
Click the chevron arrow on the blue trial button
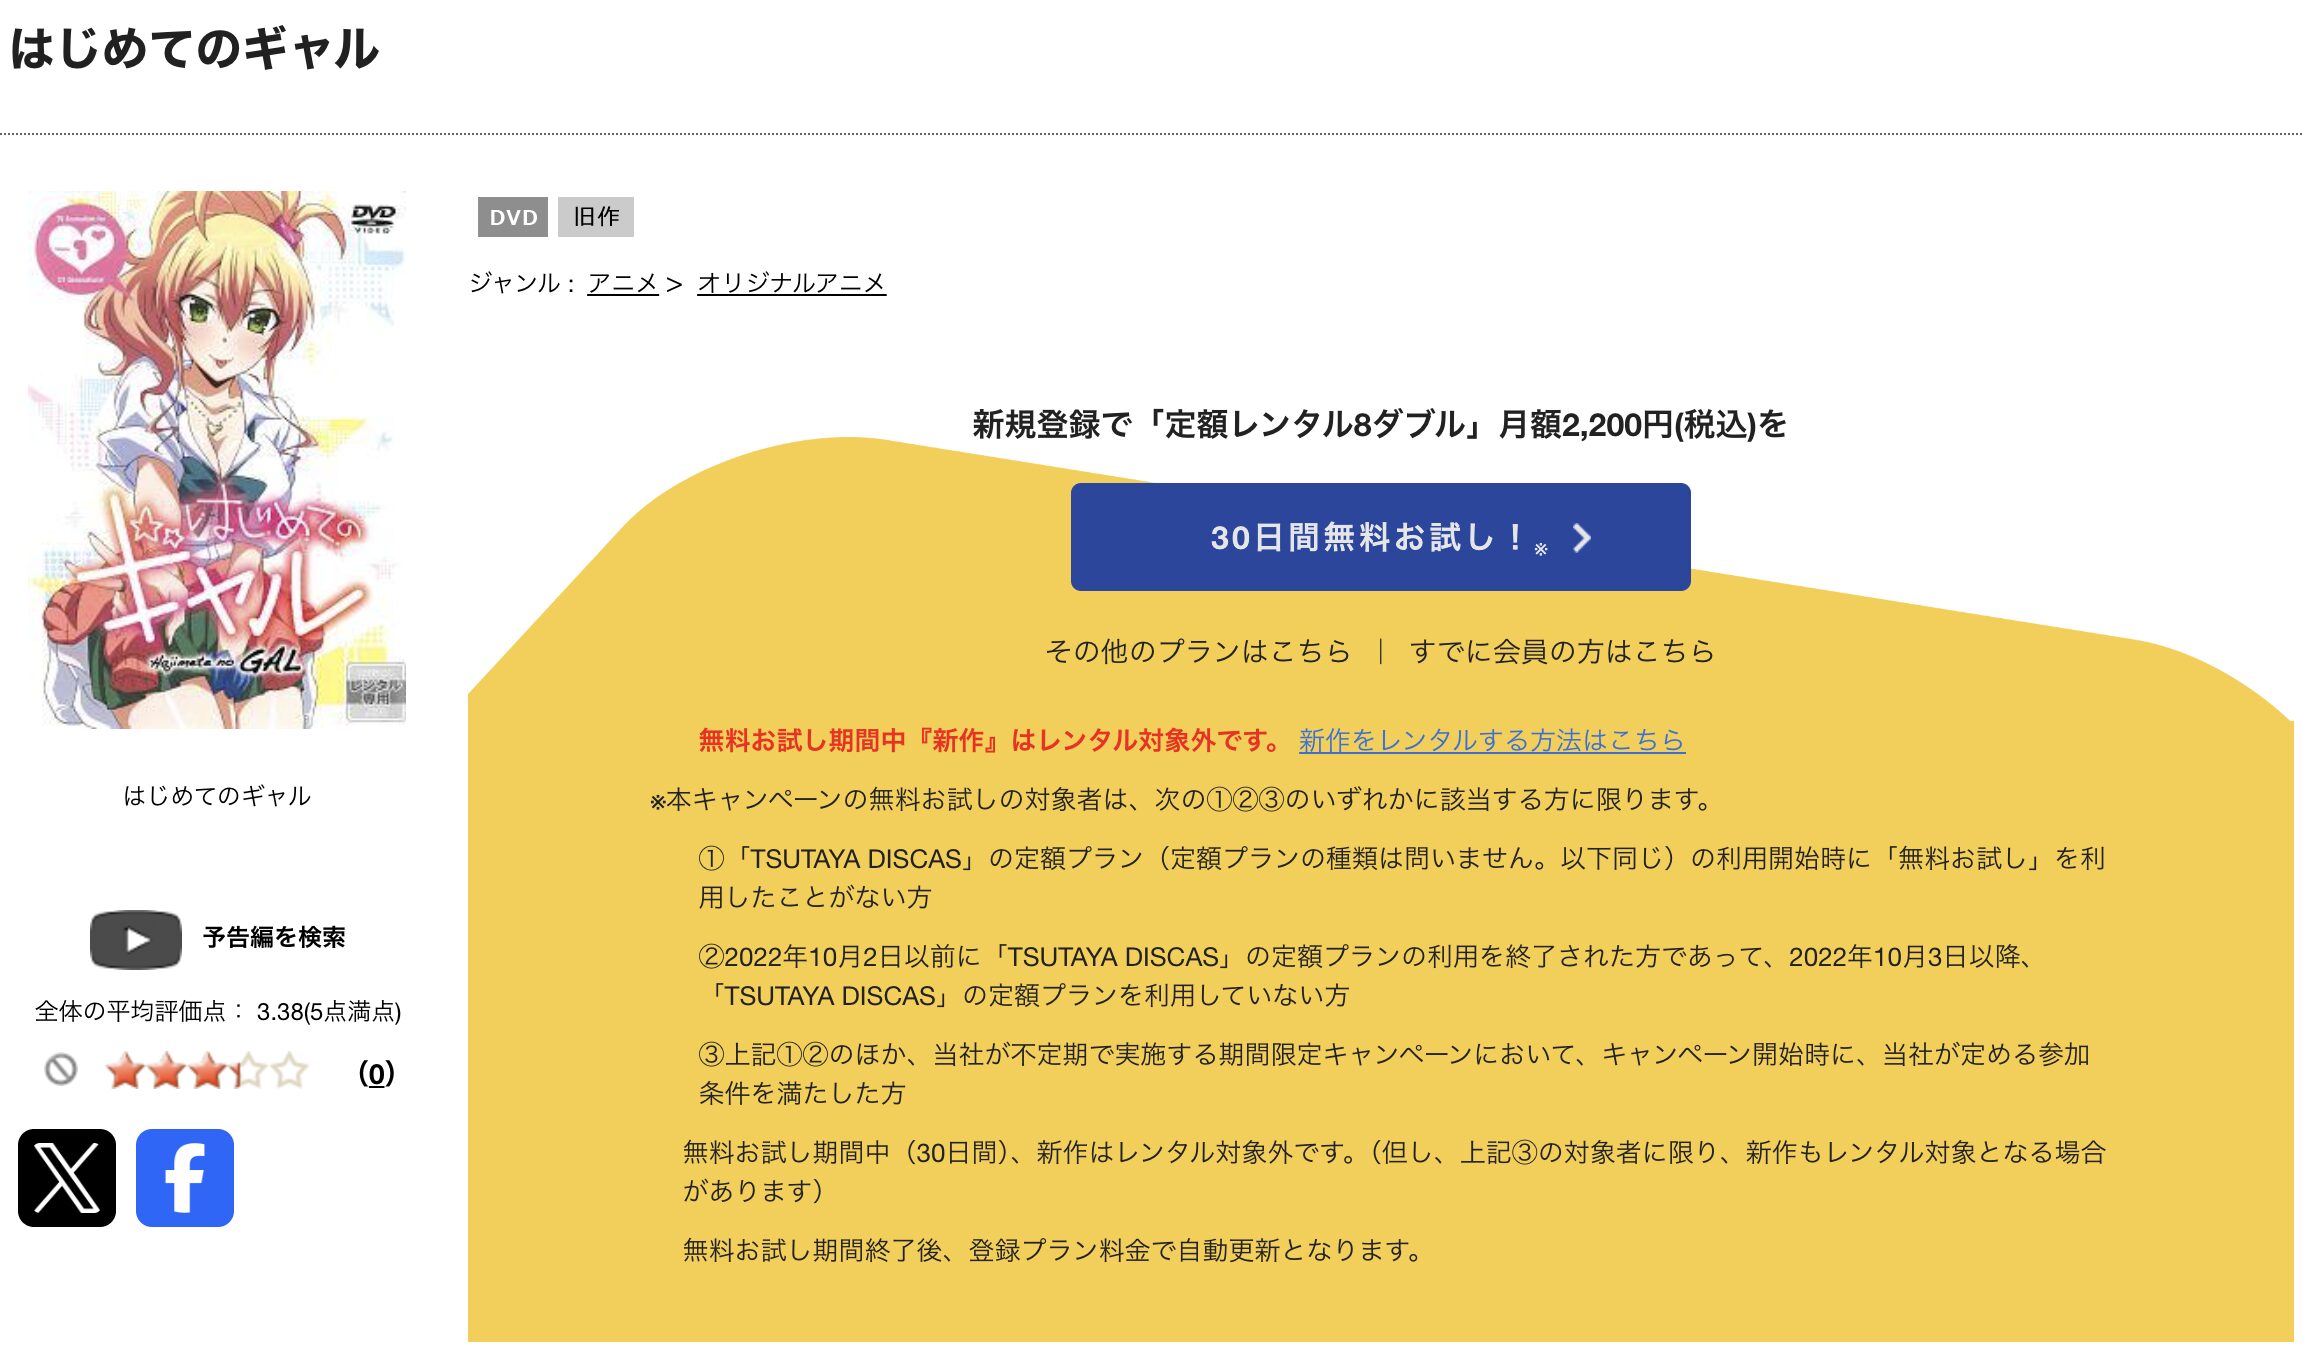coord(1581,538)
